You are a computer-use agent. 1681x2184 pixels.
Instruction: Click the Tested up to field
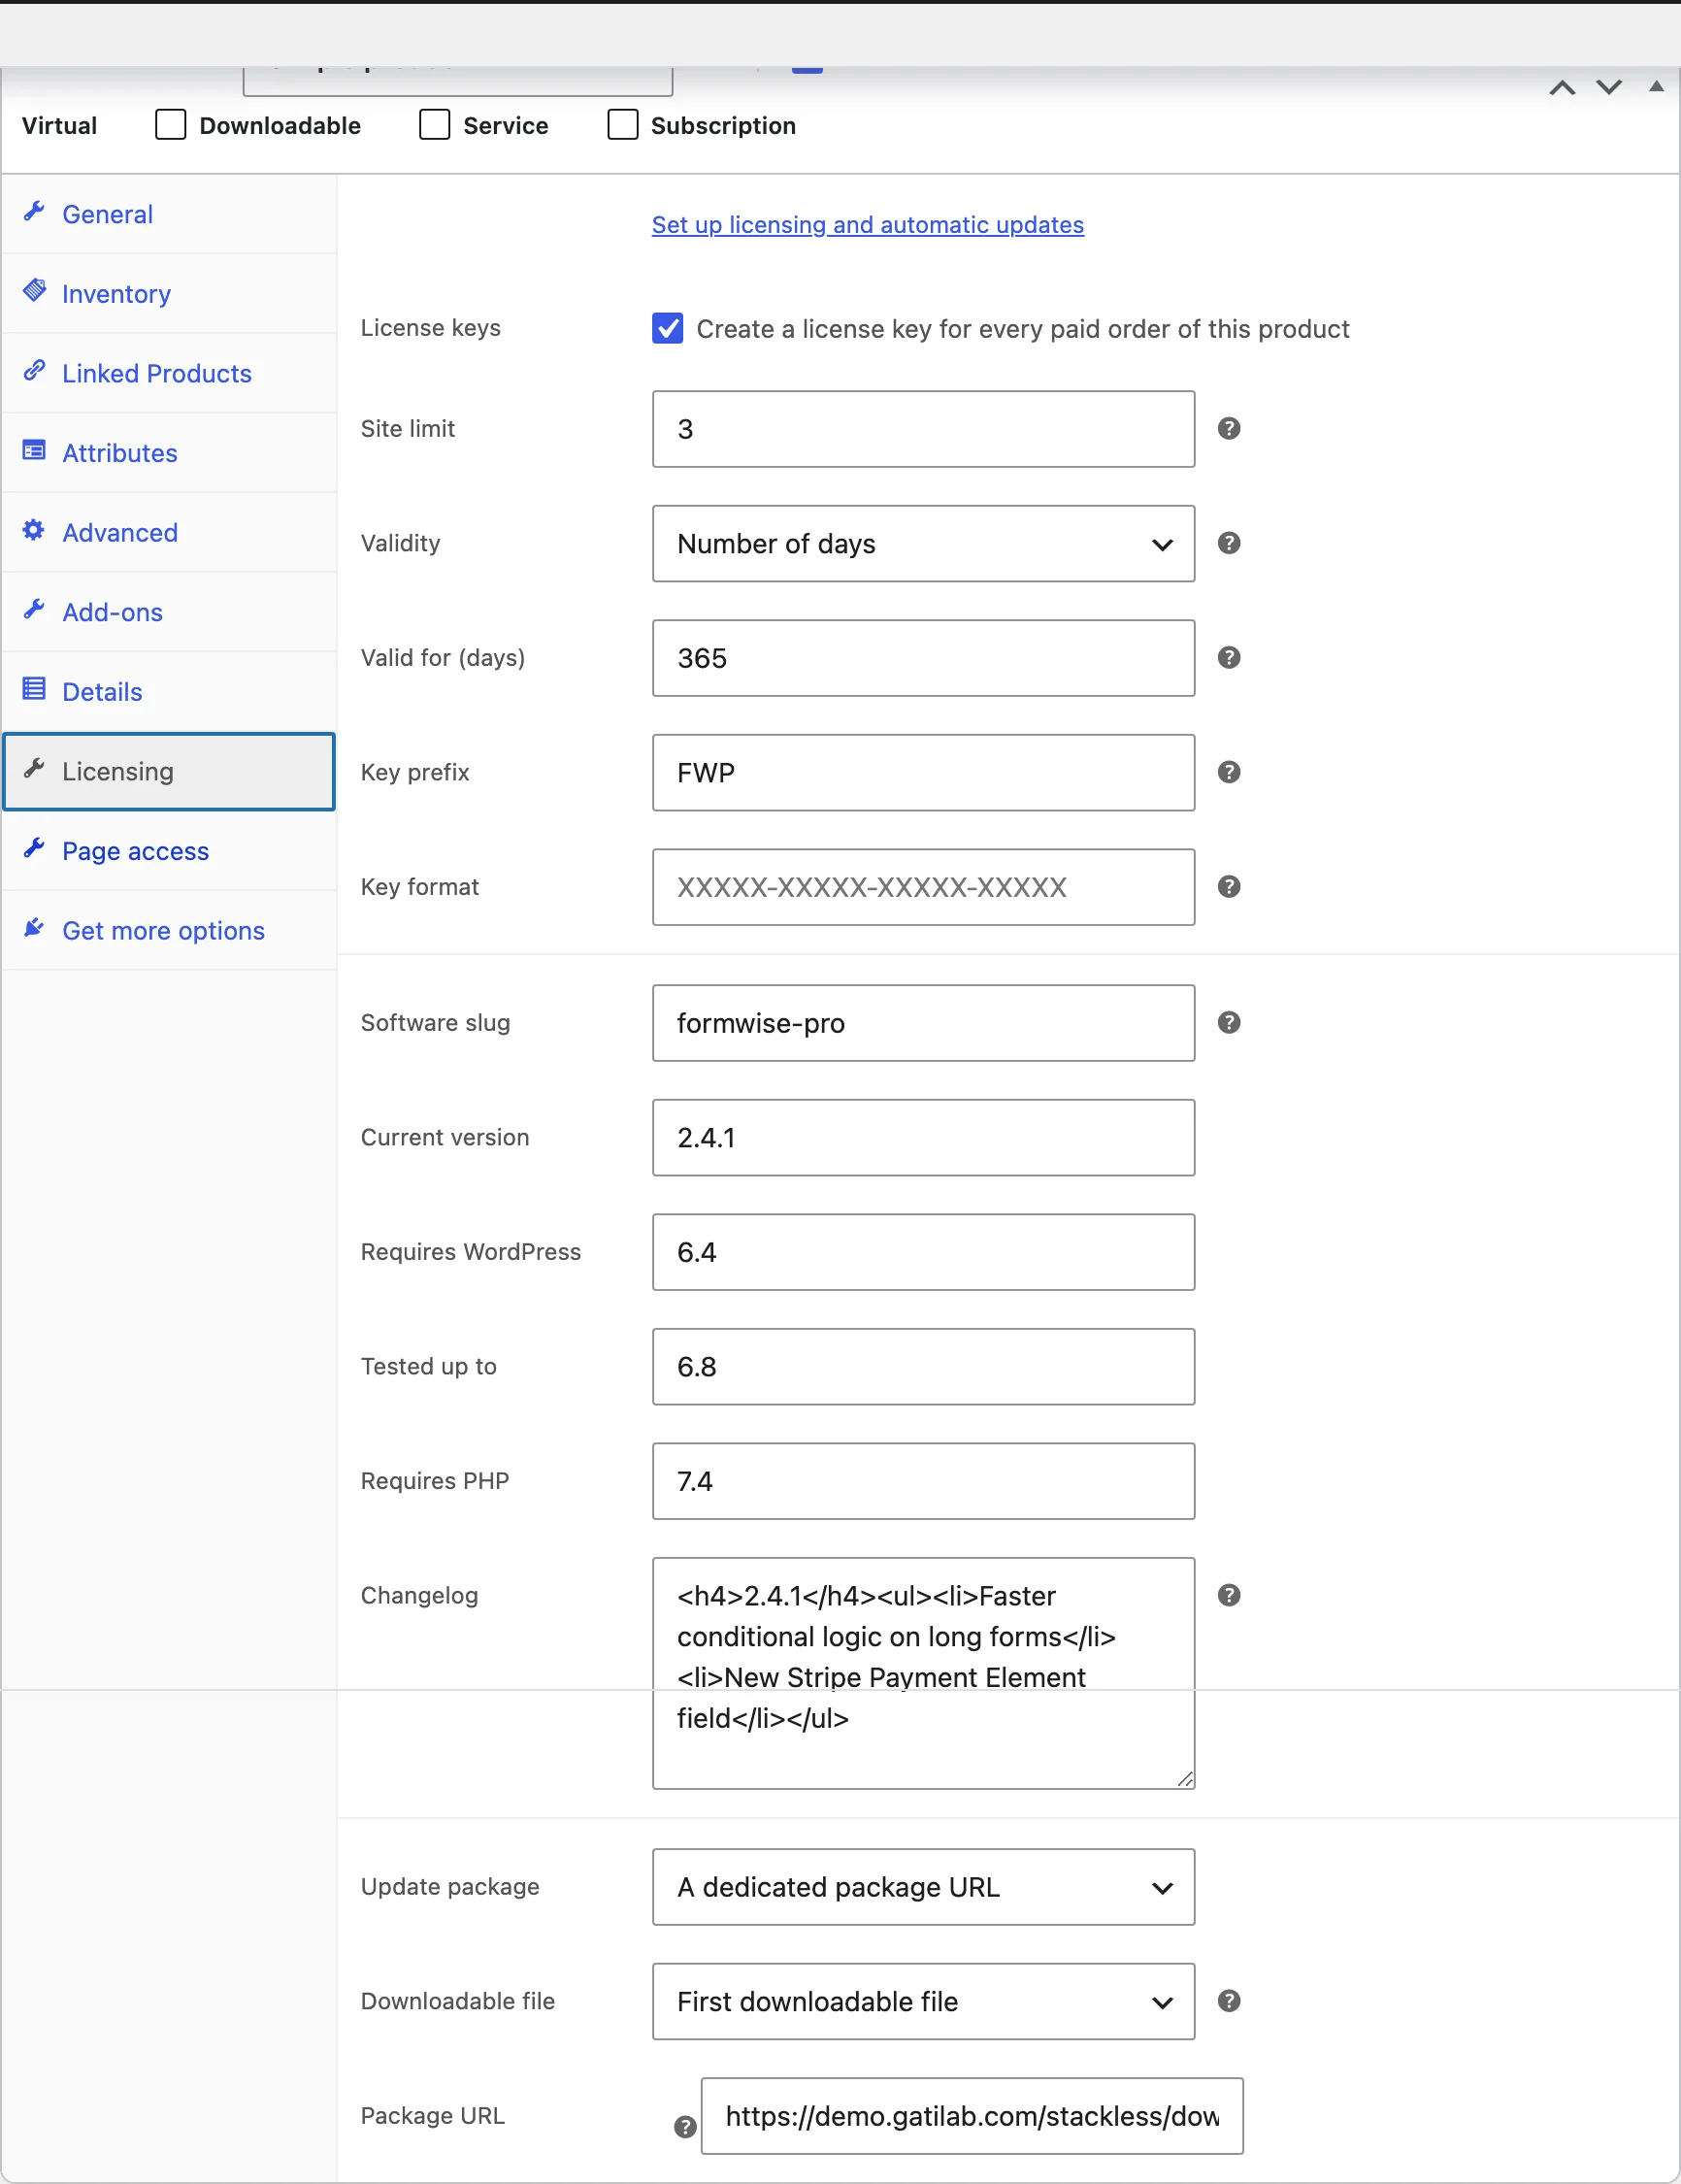pos(923,1367)
